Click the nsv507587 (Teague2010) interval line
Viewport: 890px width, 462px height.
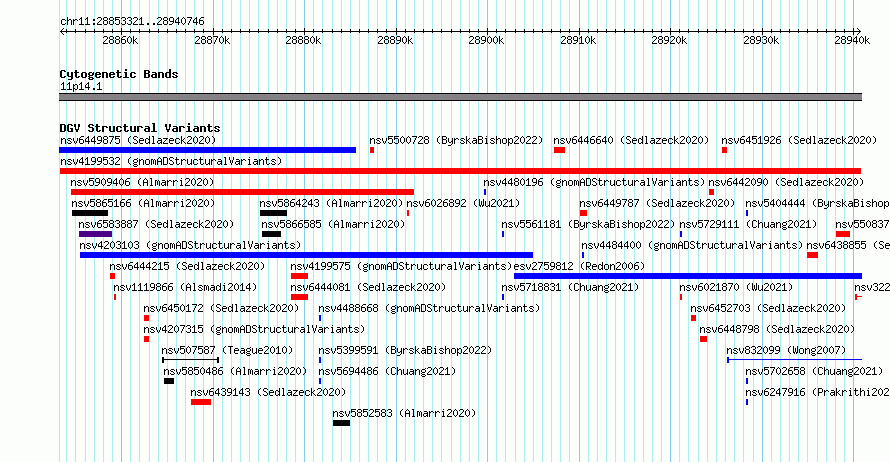(191, 360)
